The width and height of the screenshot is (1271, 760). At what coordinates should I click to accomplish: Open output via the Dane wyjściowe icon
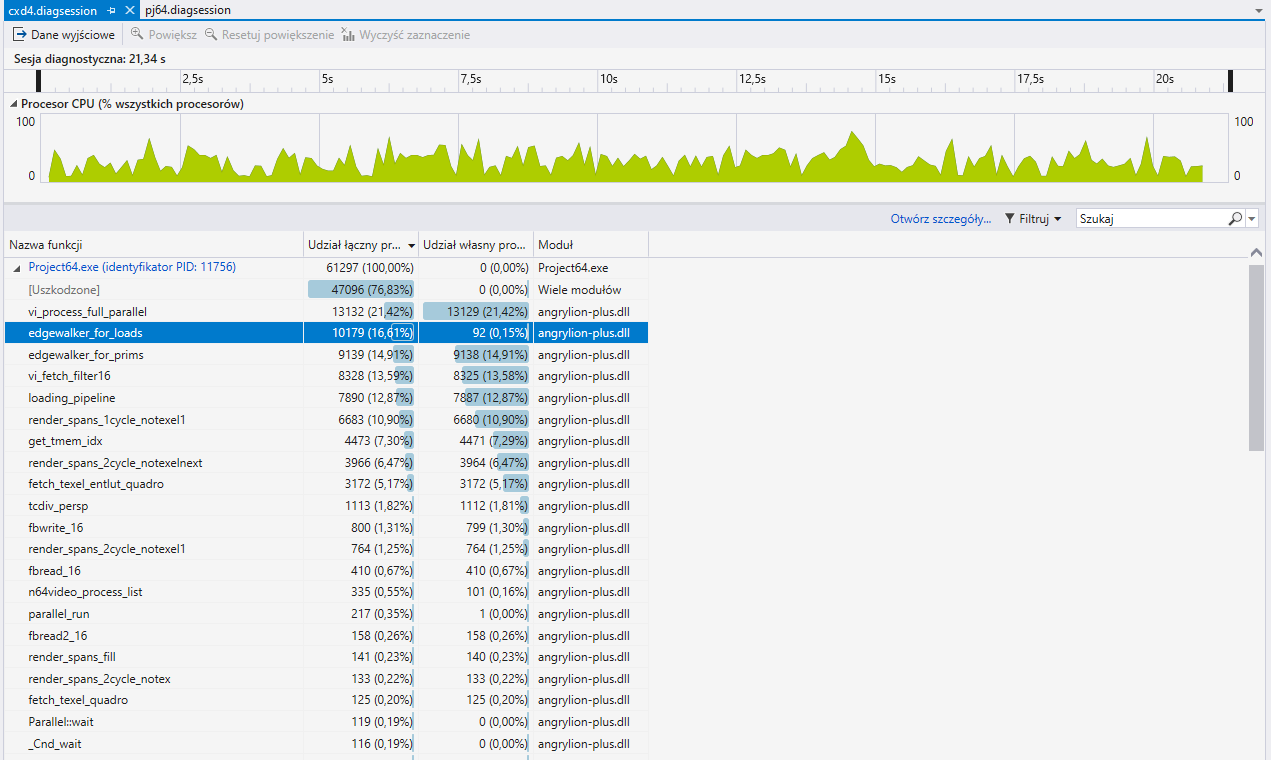(20, 34)
